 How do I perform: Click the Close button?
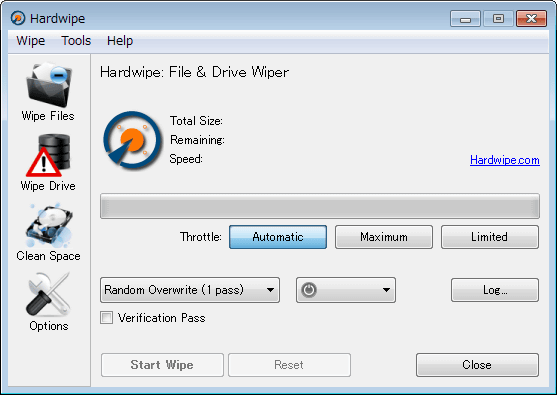(477, 365)
